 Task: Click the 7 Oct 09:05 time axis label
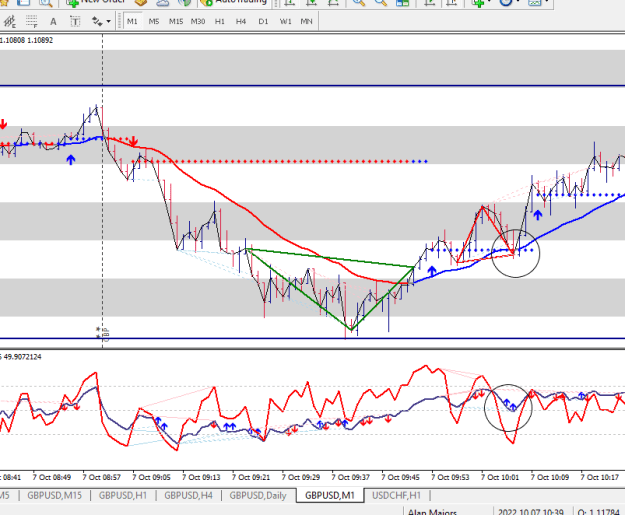[x=151, y=477]
